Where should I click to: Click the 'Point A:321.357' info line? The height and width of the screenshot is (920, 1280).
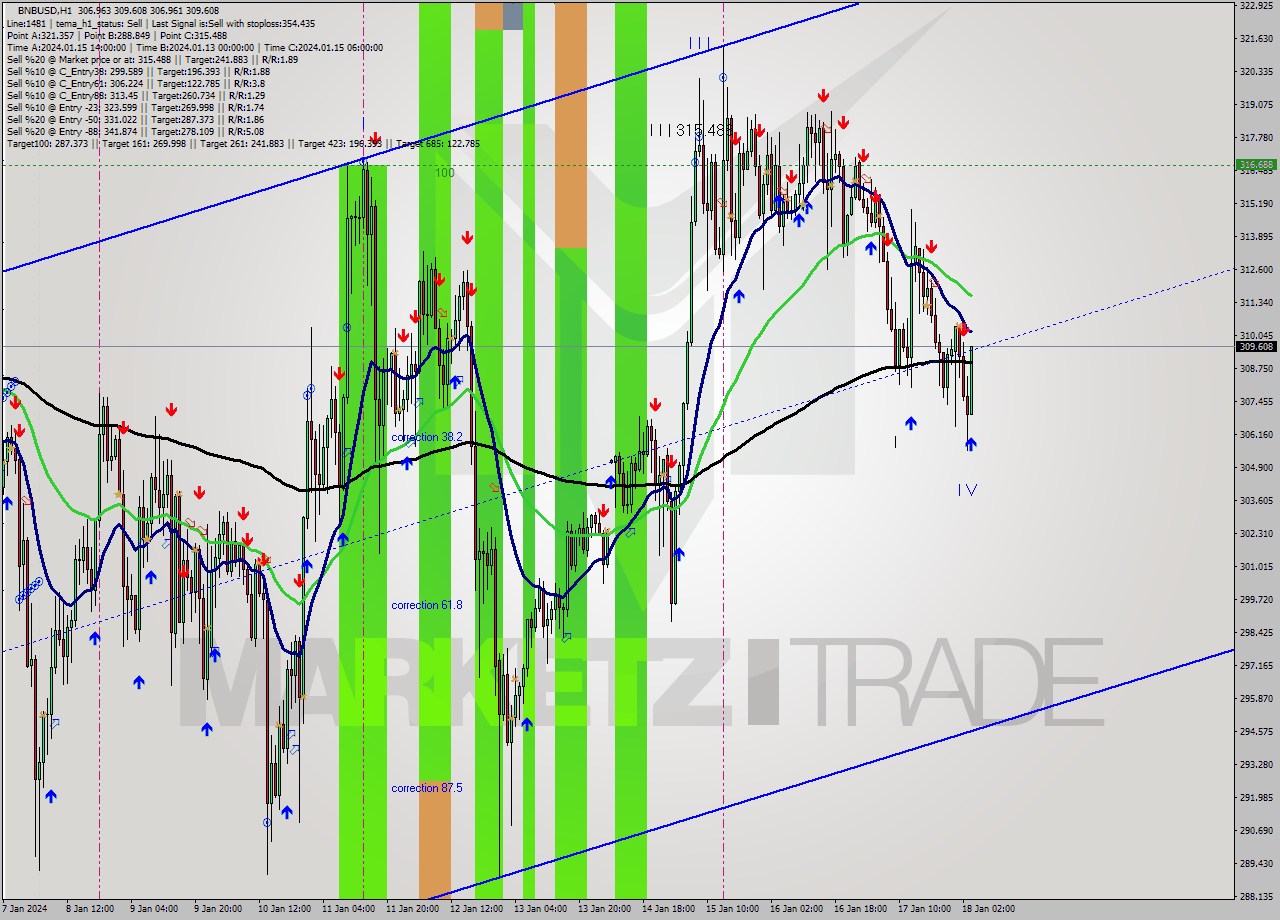[116, 35]
